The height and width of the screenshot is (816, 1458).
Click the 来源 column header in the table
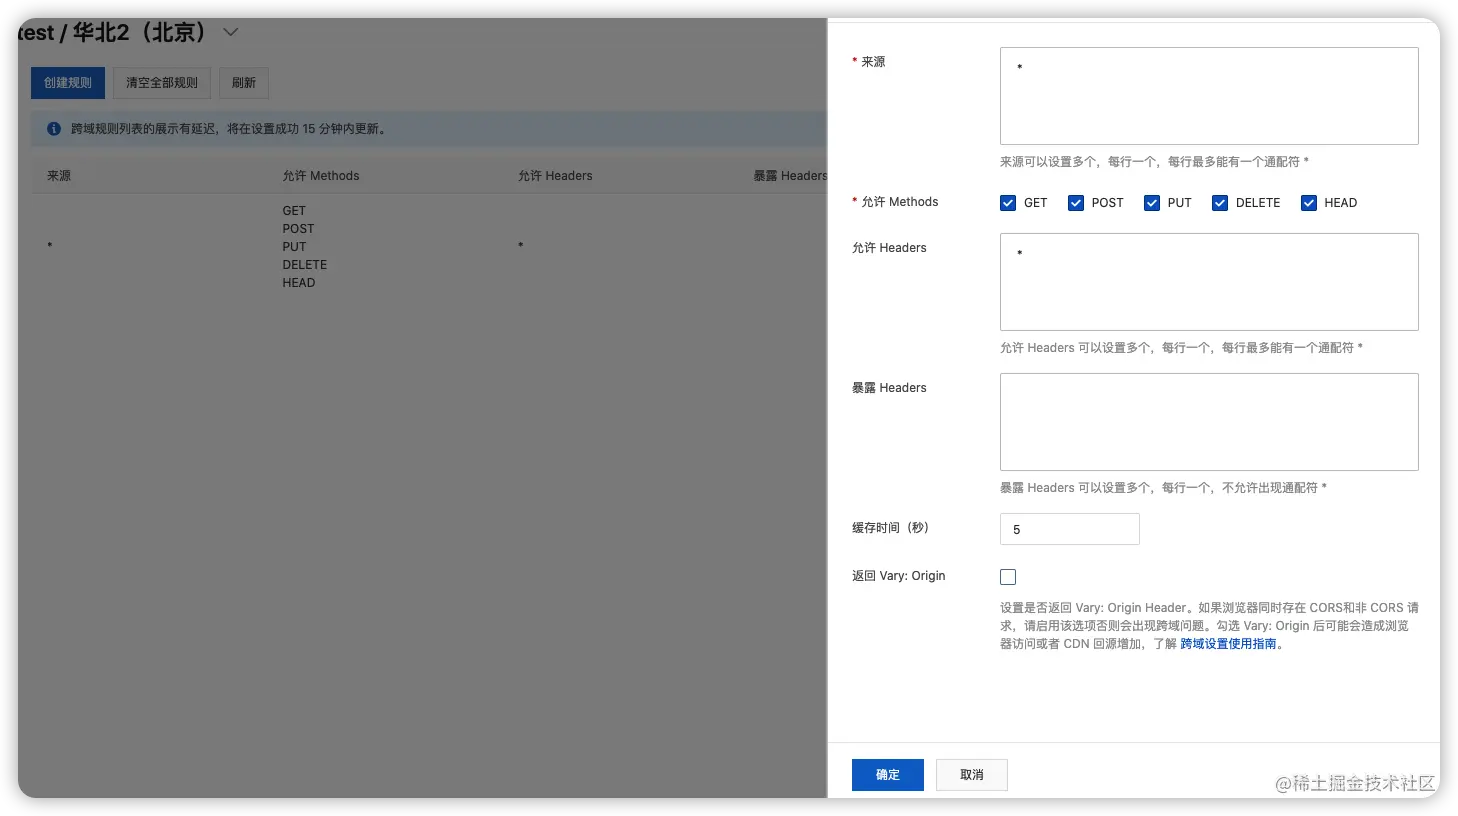click(x=59, y=176)
